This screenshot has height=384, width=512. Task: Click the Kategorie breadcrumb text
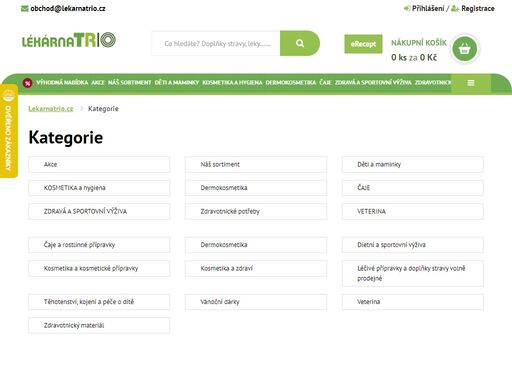point(103,109)
